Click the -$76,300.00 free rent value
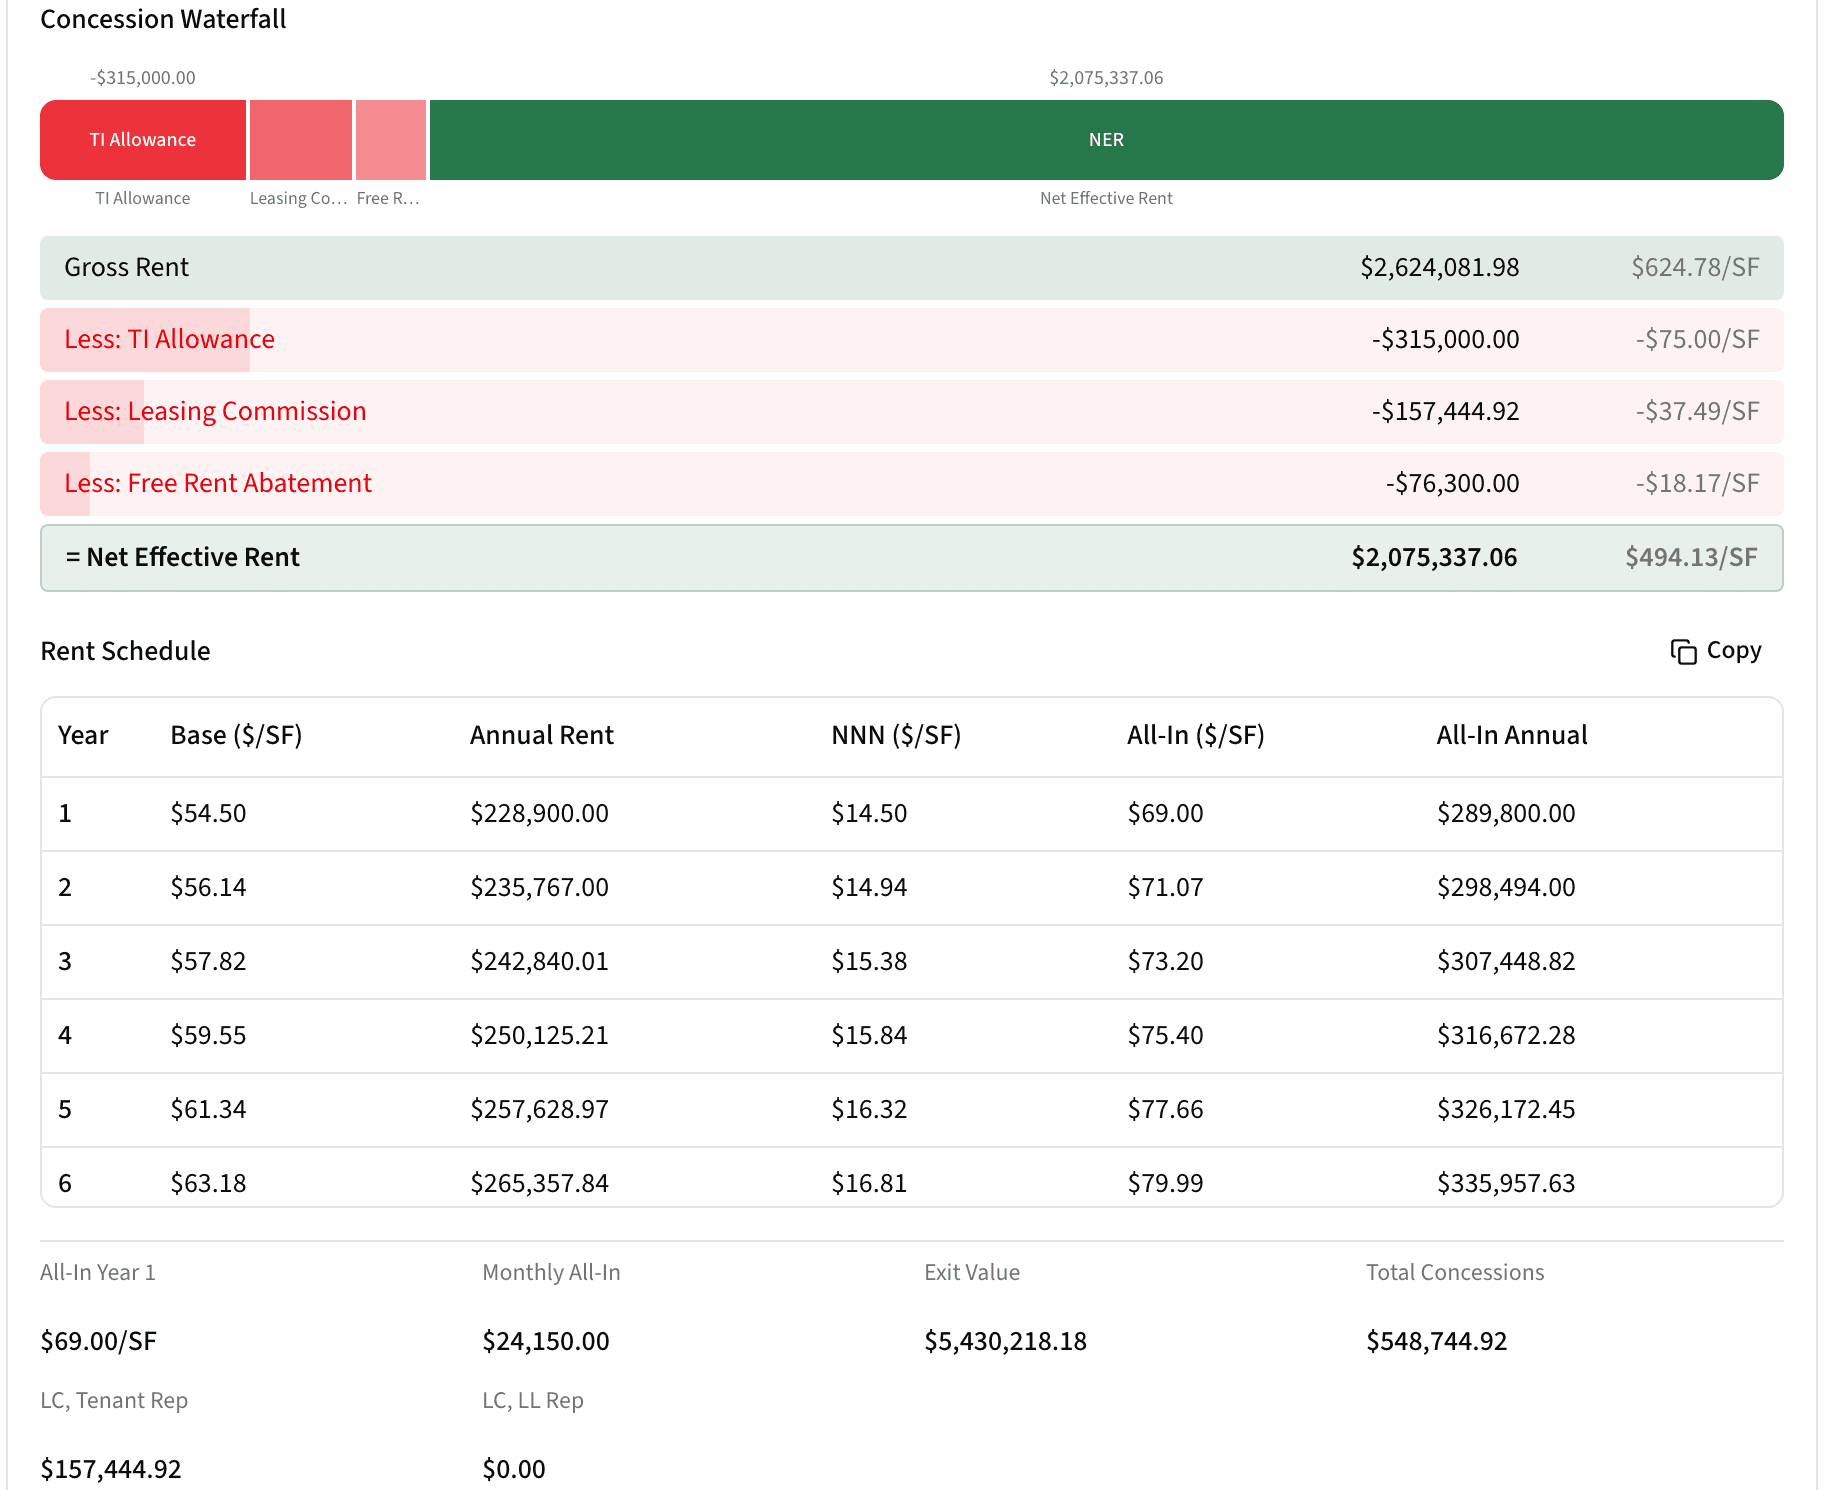Image resolution: width=1824 pixels, height=1490 pixels. (1452, 484)
